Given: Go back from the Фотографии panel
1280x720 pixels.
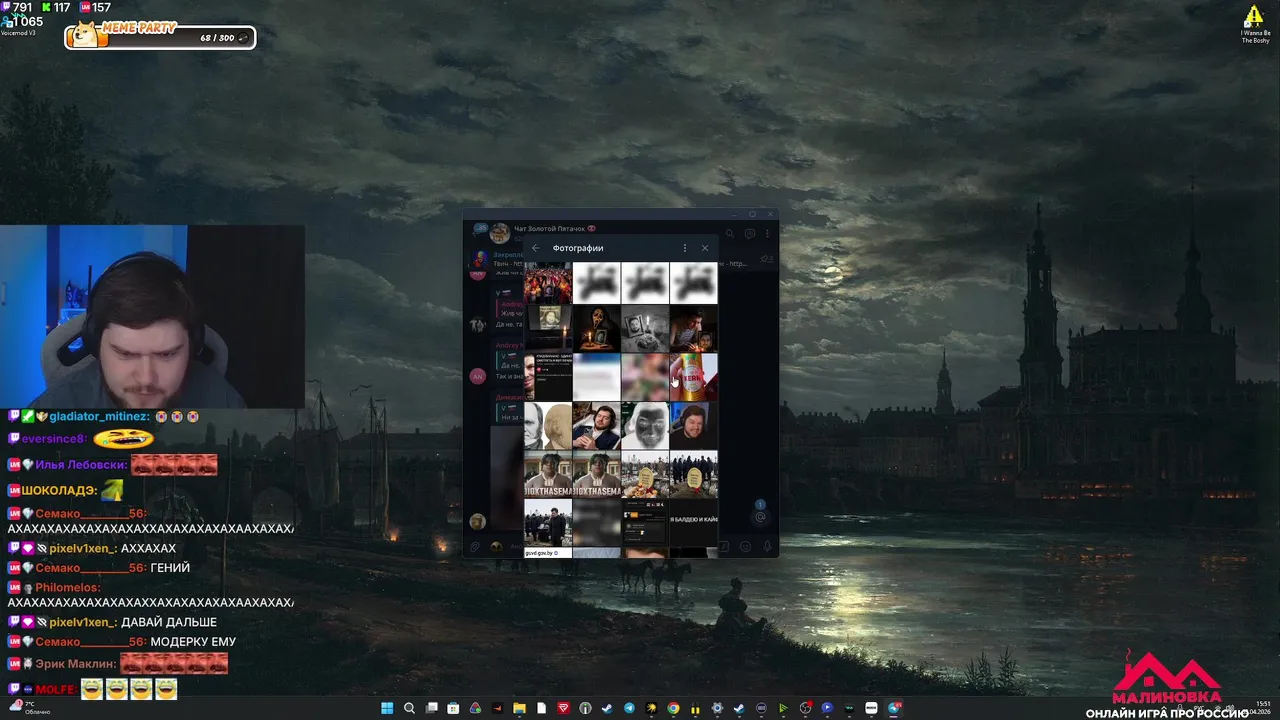Looking at the screenshot, I should (x=536, y=248).
